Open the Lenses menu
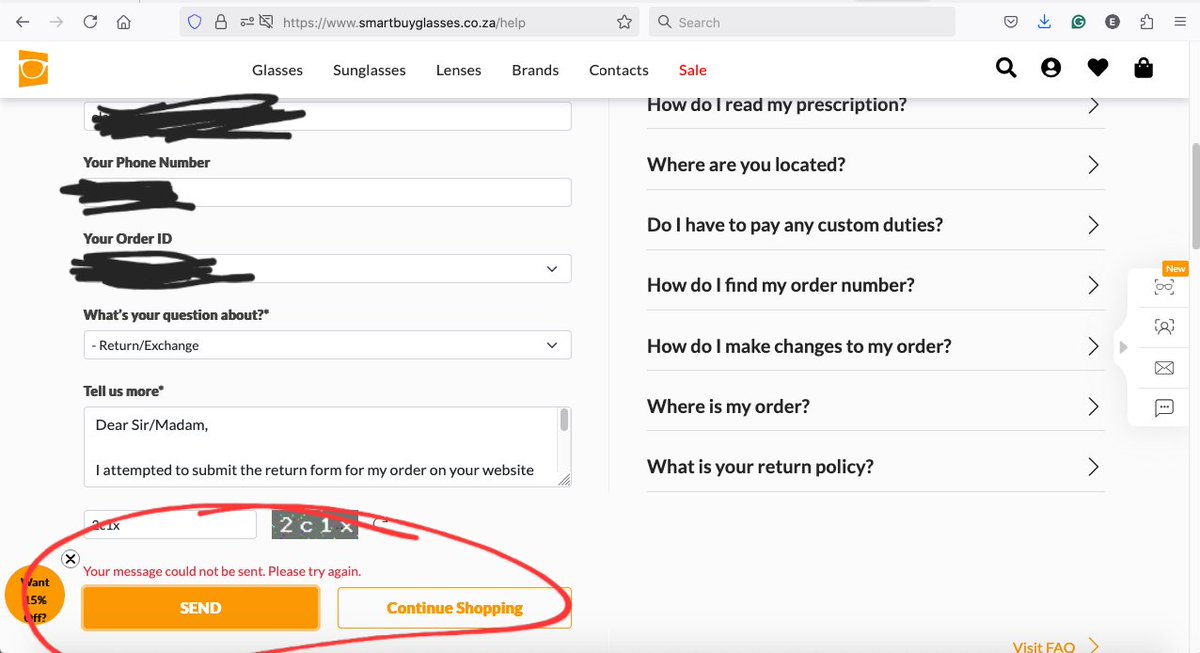The image size is (1200, 653). 459,70
